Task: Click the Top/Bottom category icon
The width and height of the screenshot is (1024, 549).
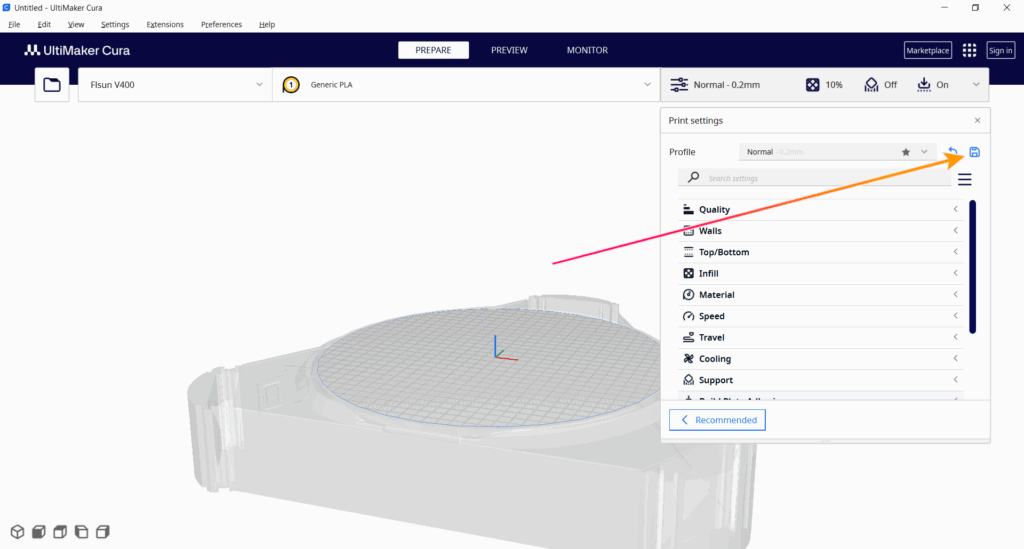Action: click(x=688, y=252)
